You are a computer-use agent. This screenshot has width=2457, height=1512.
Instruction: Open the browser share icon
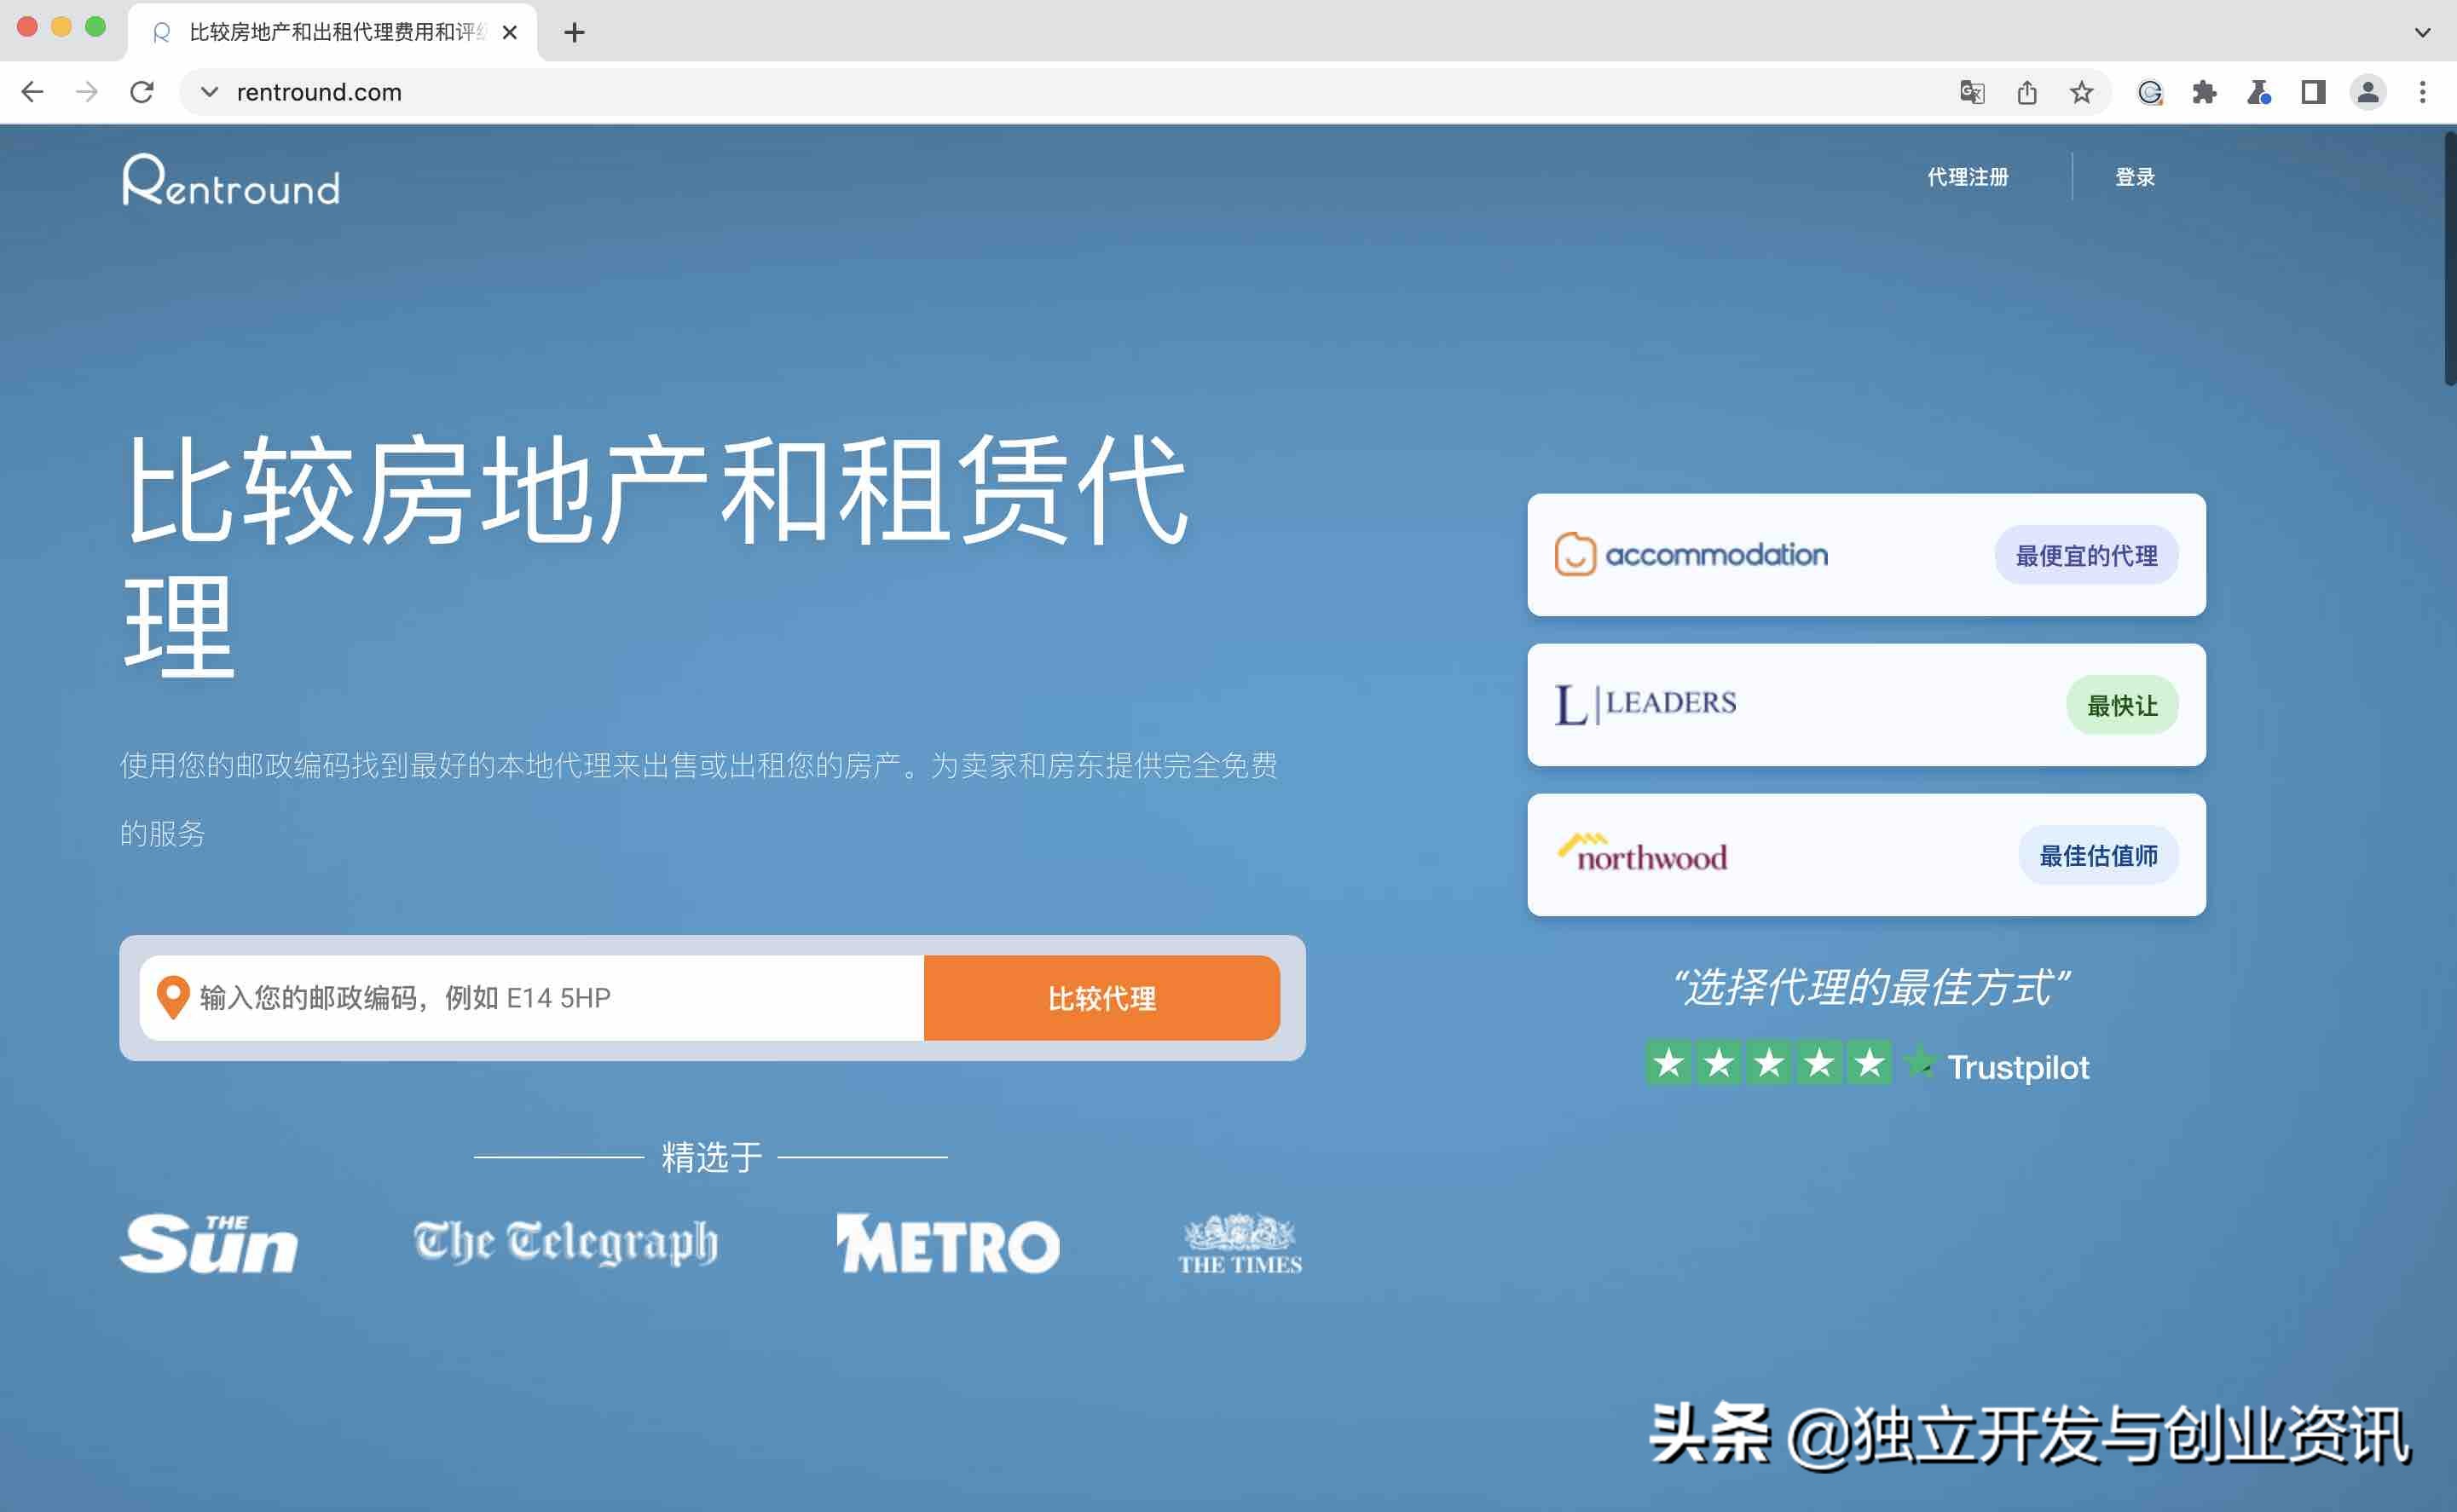(x=2026, y=91)
